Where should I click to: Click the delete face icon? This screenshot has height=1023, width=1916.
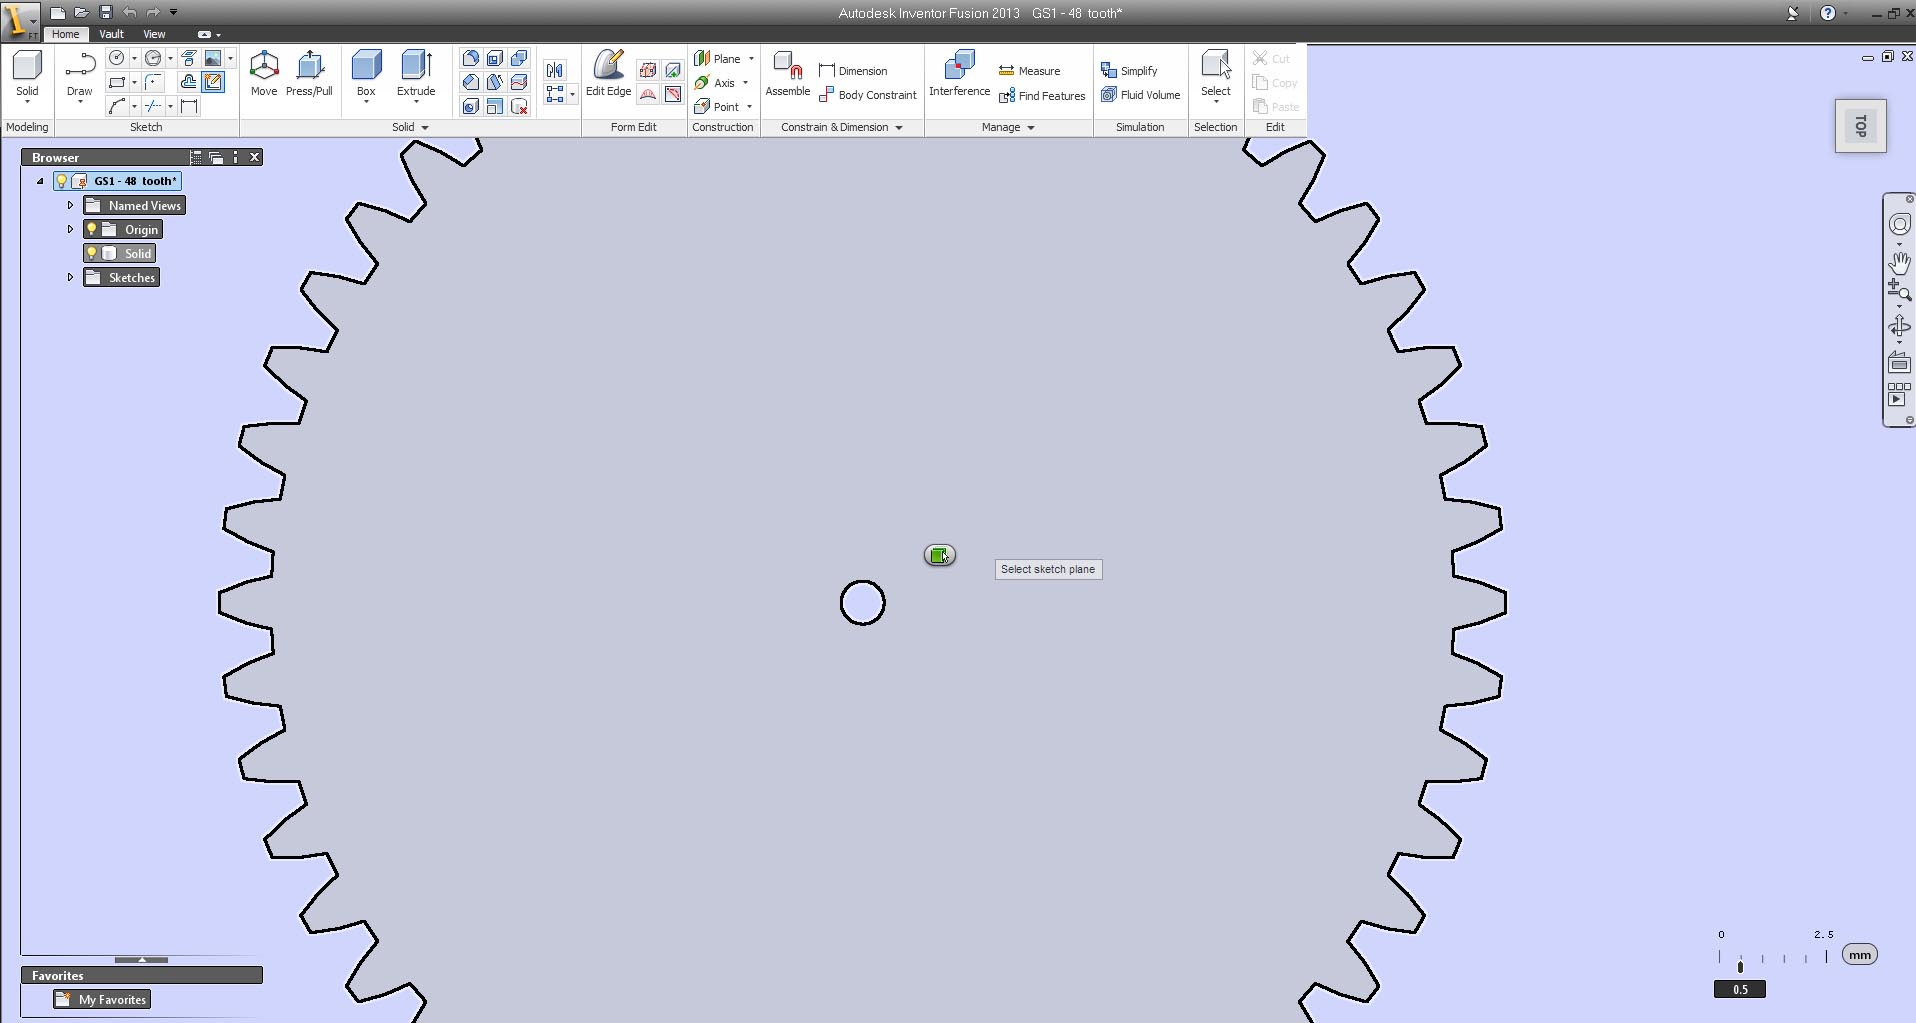519,106
